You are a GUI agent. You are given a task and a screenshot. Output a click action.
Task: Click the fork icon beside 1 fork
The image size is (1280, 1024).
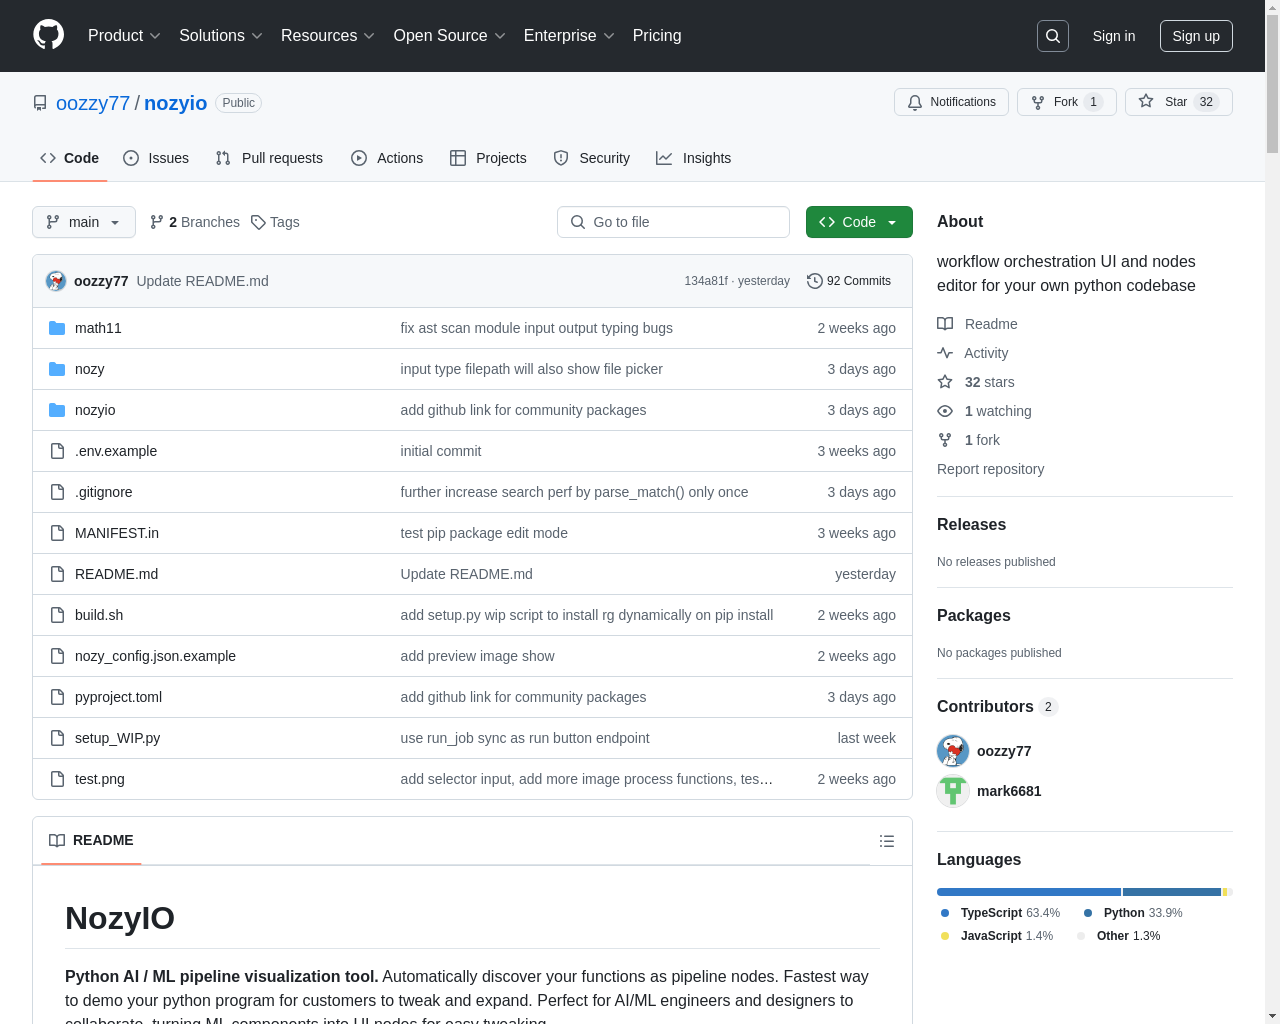coord(945,440)
